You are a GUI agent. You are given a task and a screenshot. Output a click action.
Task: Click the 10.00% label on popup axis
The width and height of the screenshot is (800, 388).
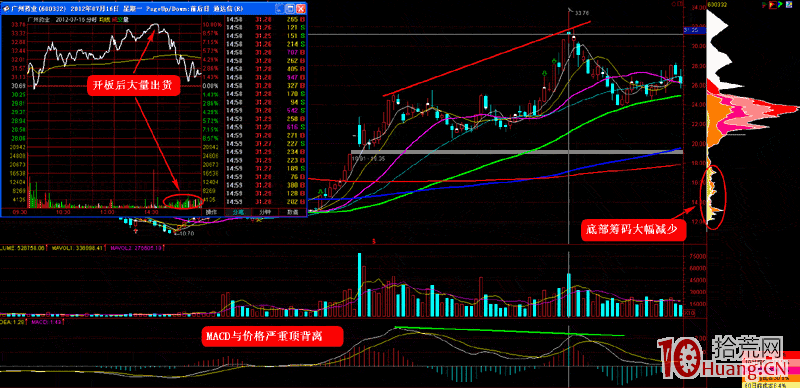pos(212,24)
